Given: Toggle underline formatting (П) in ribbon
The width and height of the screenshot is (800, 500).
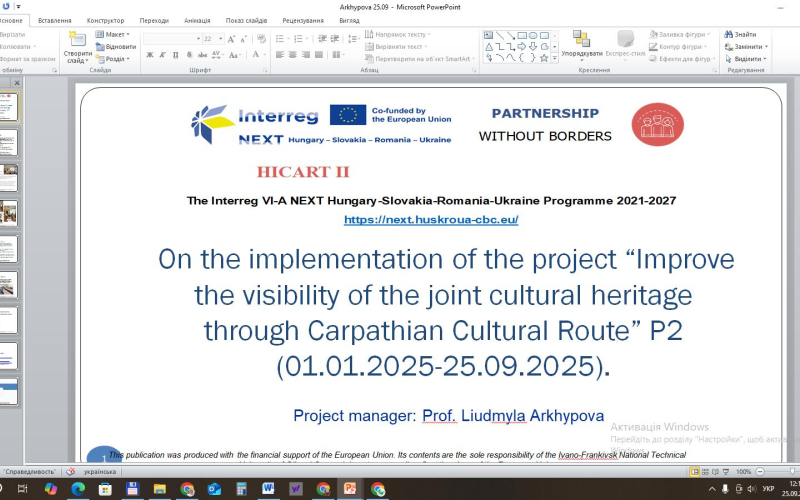Looking at the screenshot, I should pyautogui.click(x=175, y=55).
